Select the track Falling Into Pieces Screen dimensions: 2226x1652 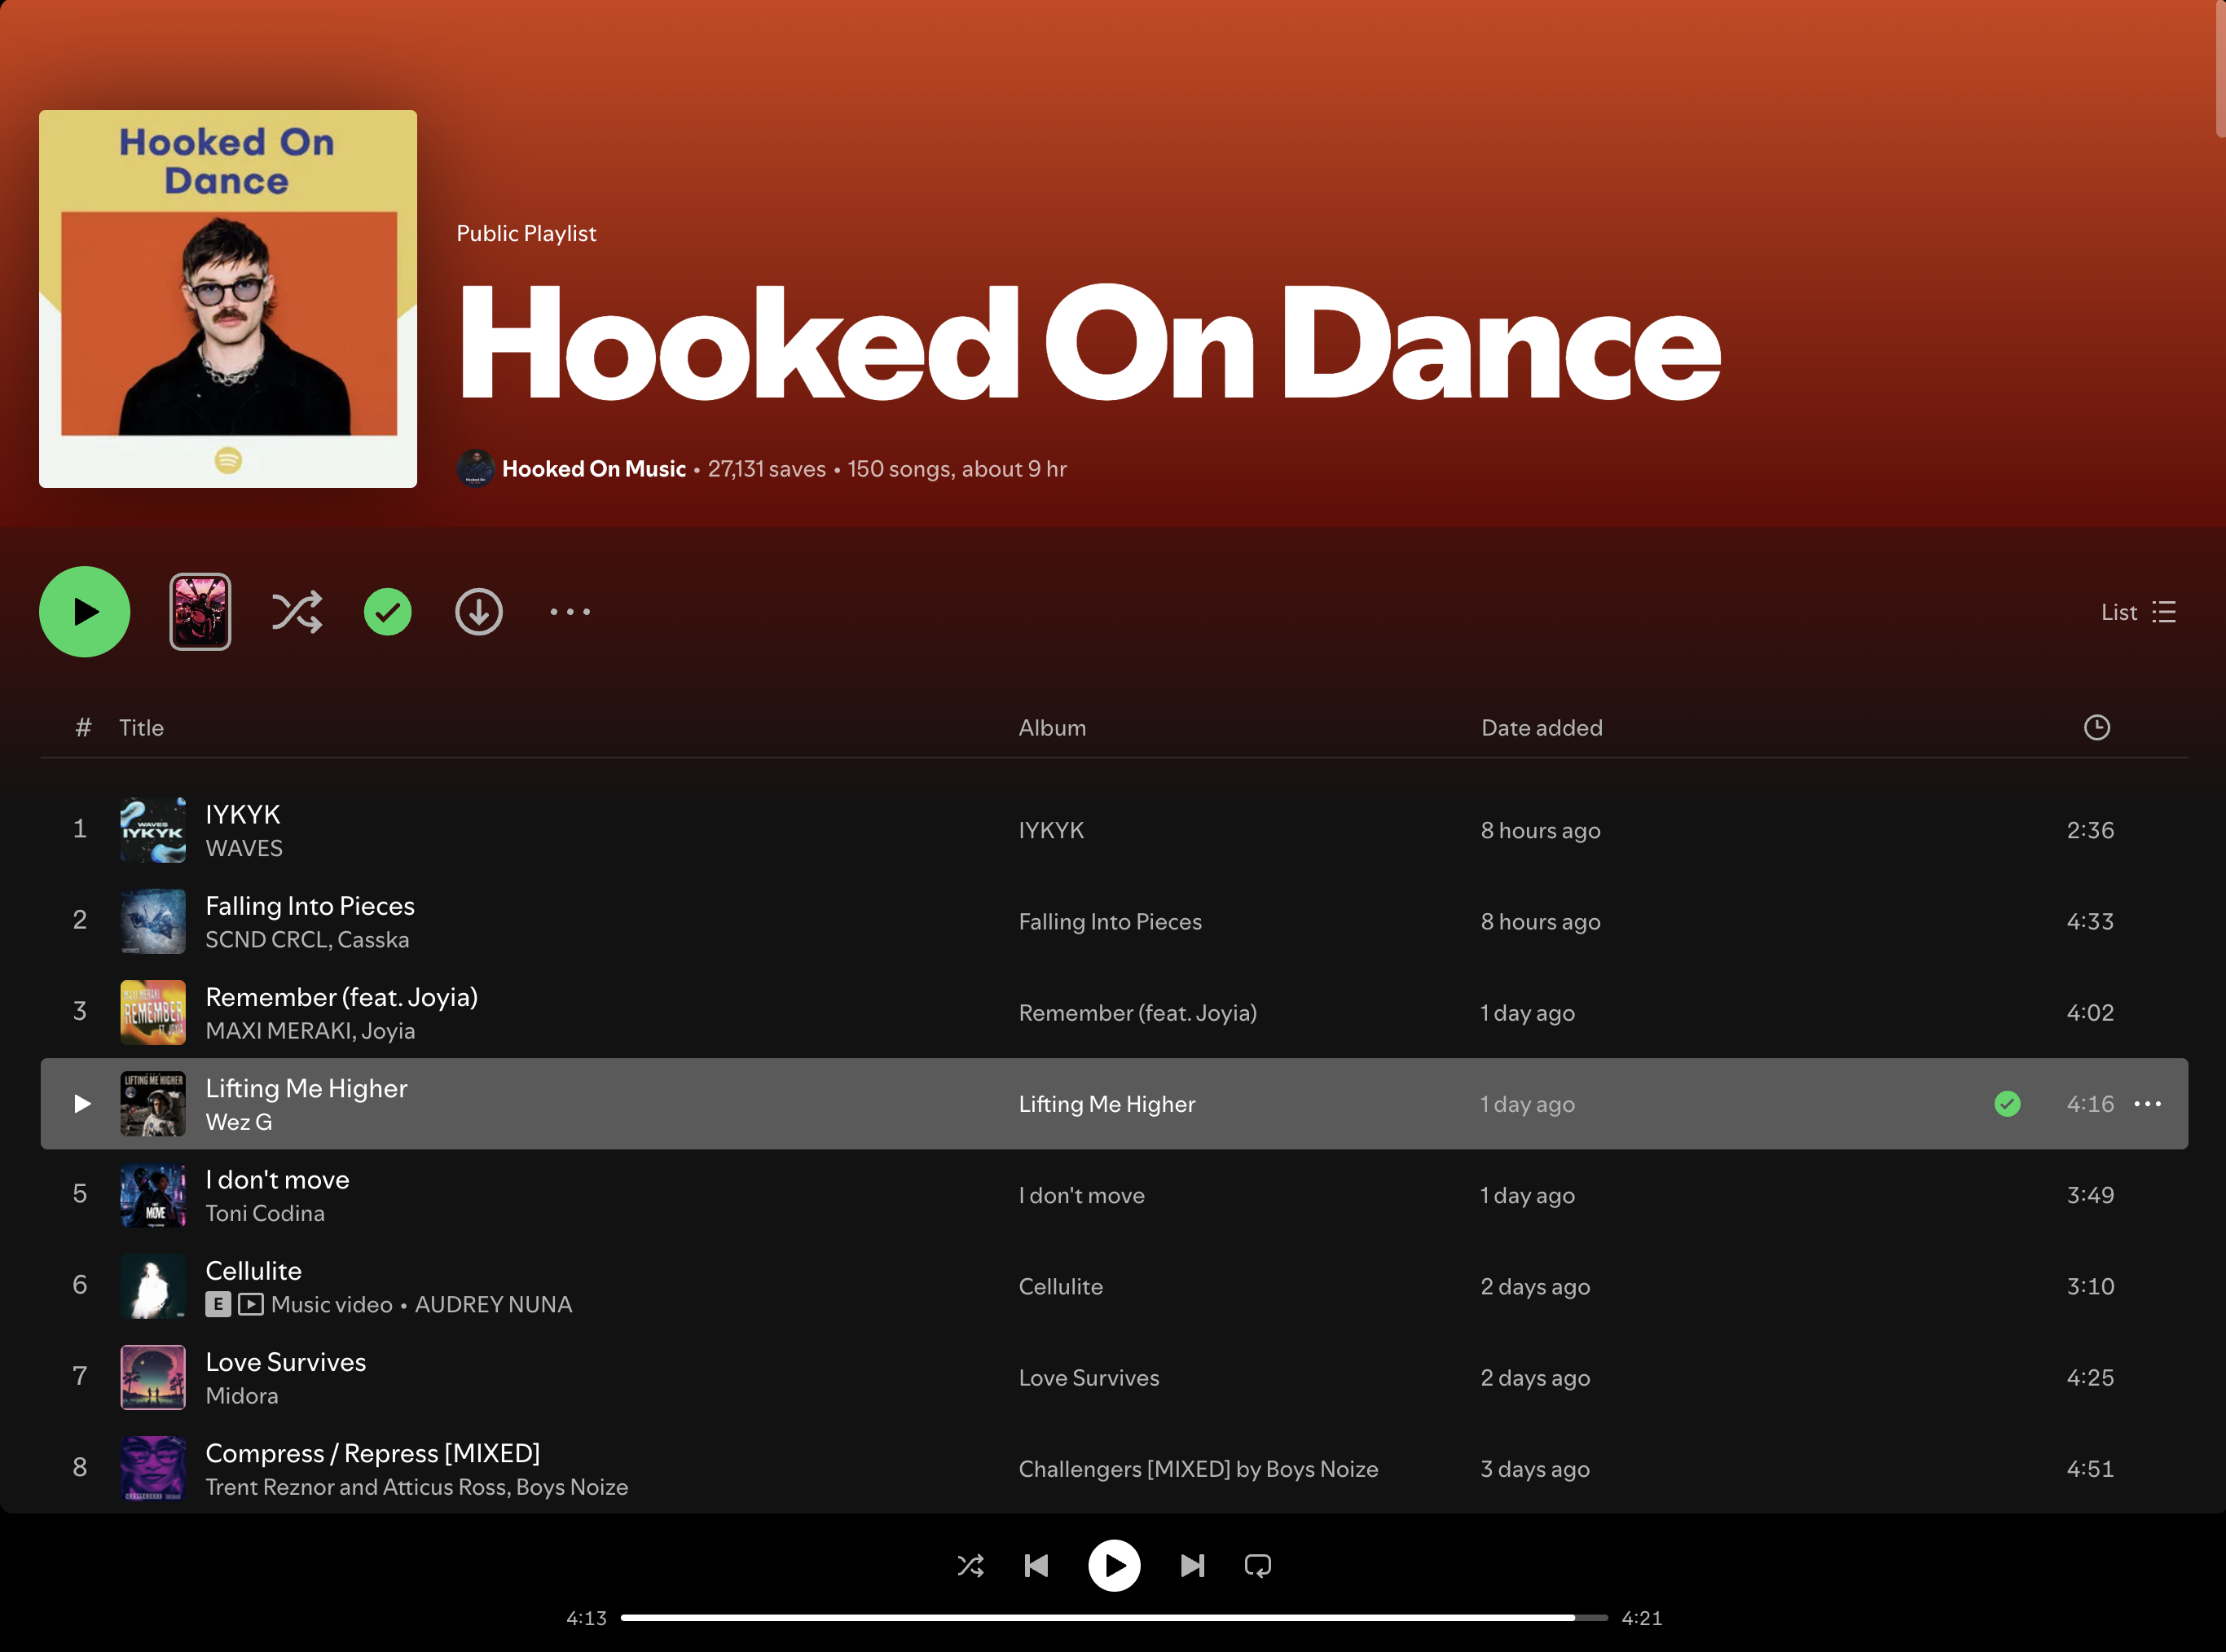(310, 906)
